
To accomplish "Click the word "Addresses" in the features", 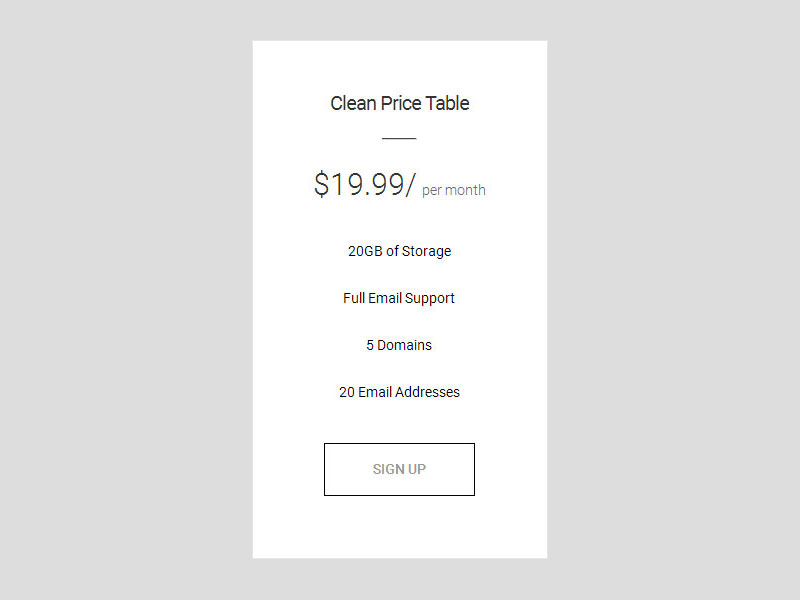I will click(427, 392).
